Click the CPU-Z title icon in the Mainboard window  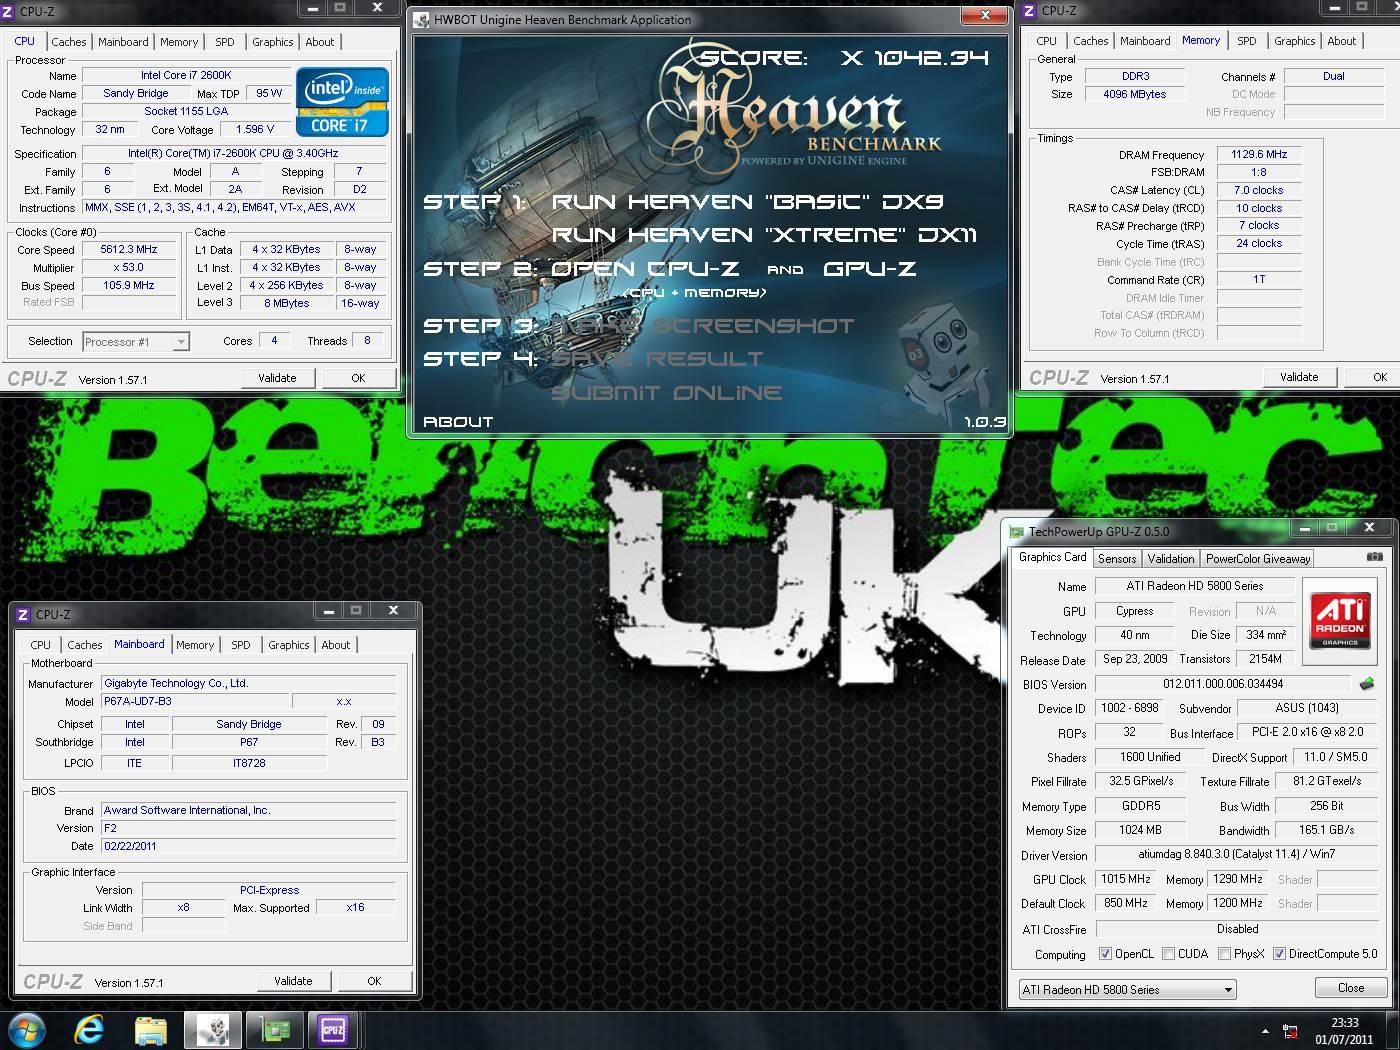coord(23,614)
